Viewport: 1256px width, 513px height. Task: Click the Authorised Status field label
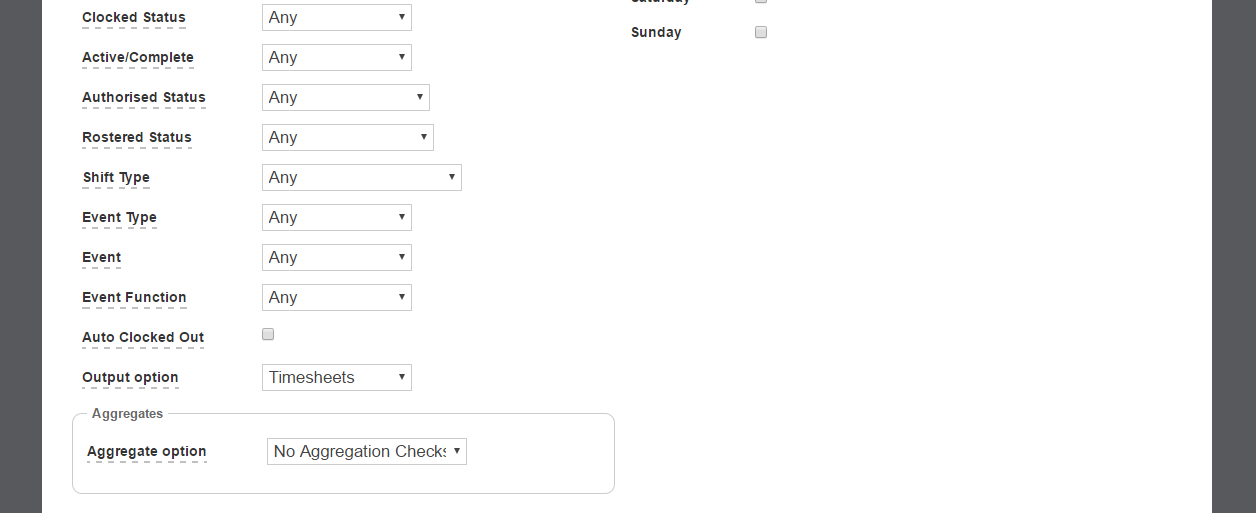point(144,97)
